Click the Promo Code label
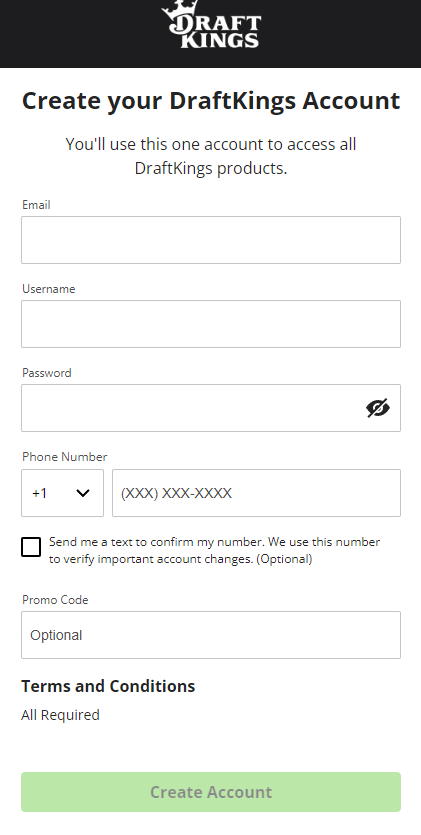The image size is (421, 835). coord(55,600)
